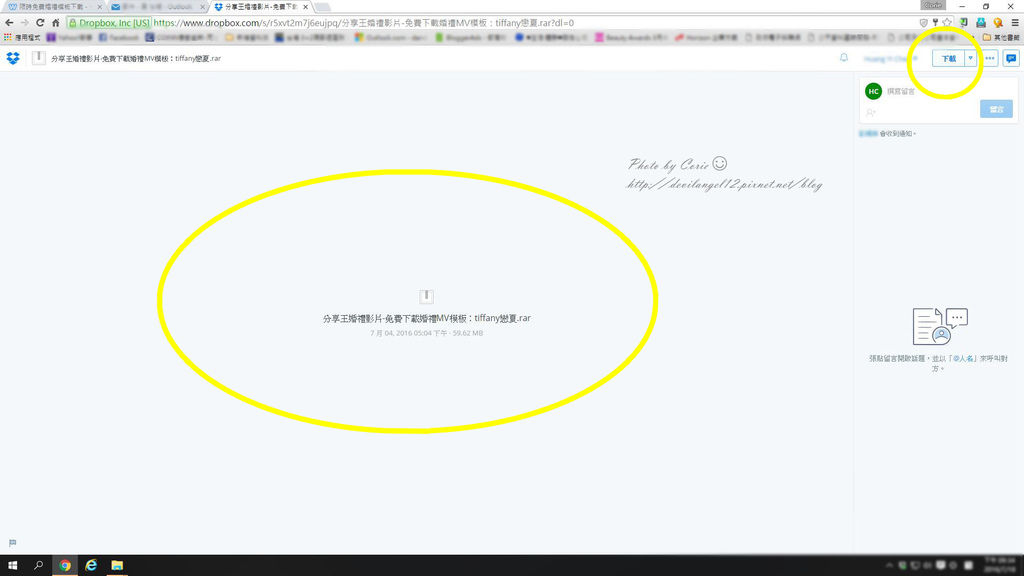Open a new browser tab
Image resolution: width=1024 pixels, height=576 pixels.
323,7
